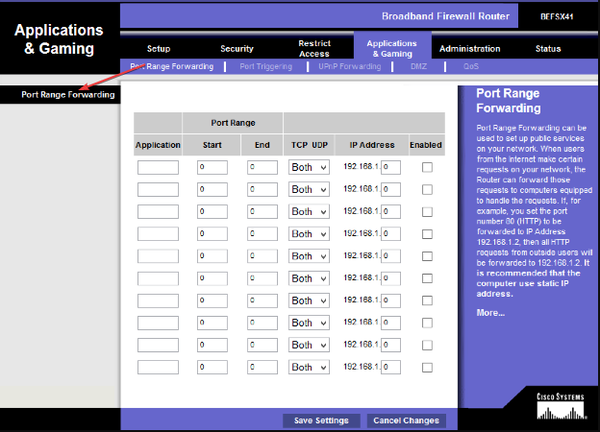The height and width of the screenshot is (432, 600).
Task: Go to the Restrict Access tab
Action: pos(314,49)
